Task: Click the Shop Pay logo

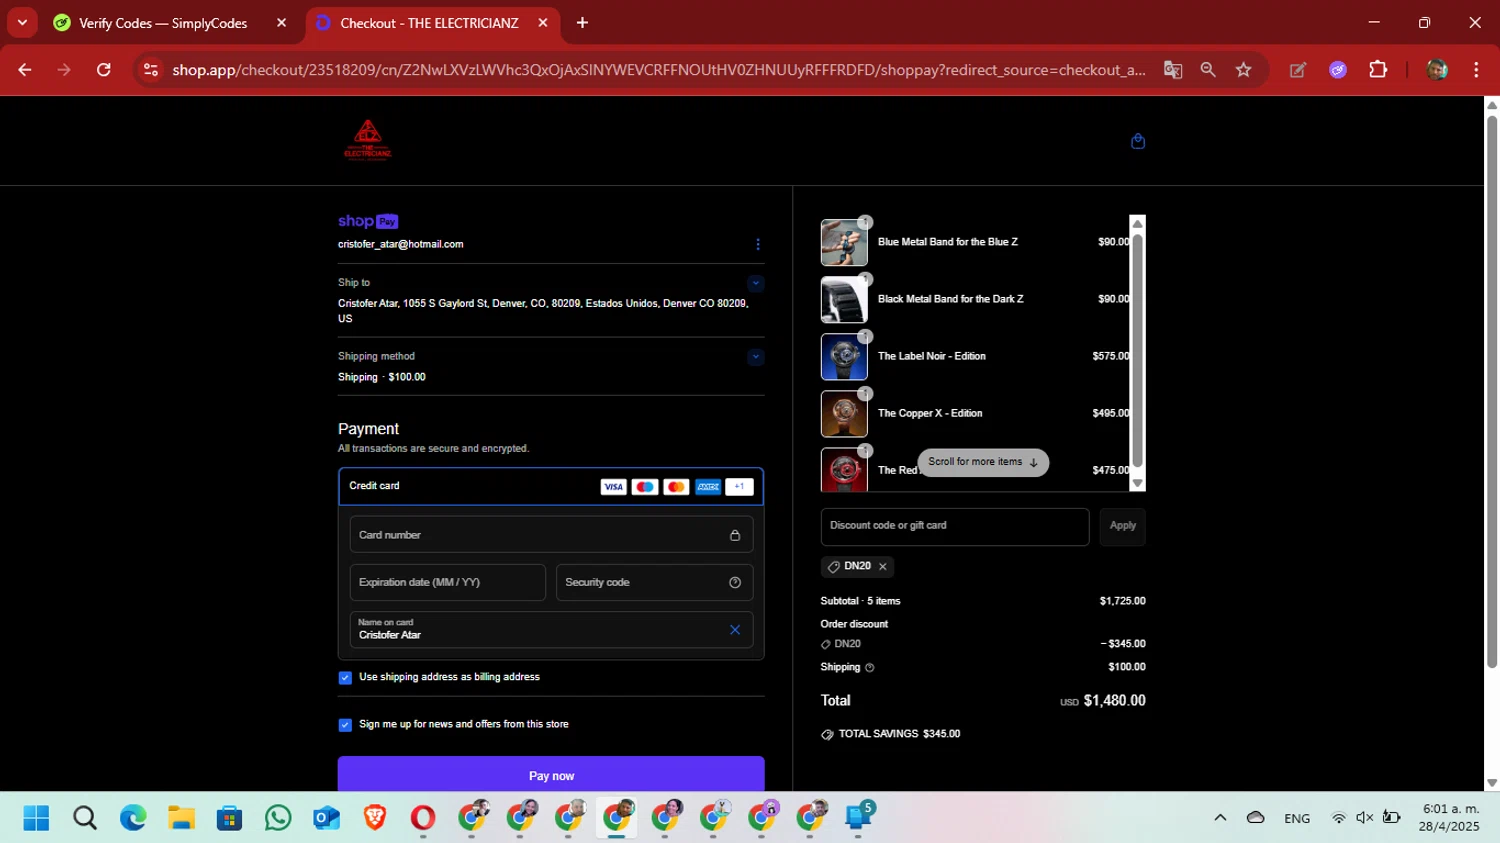Action: (x=368, y=221)
